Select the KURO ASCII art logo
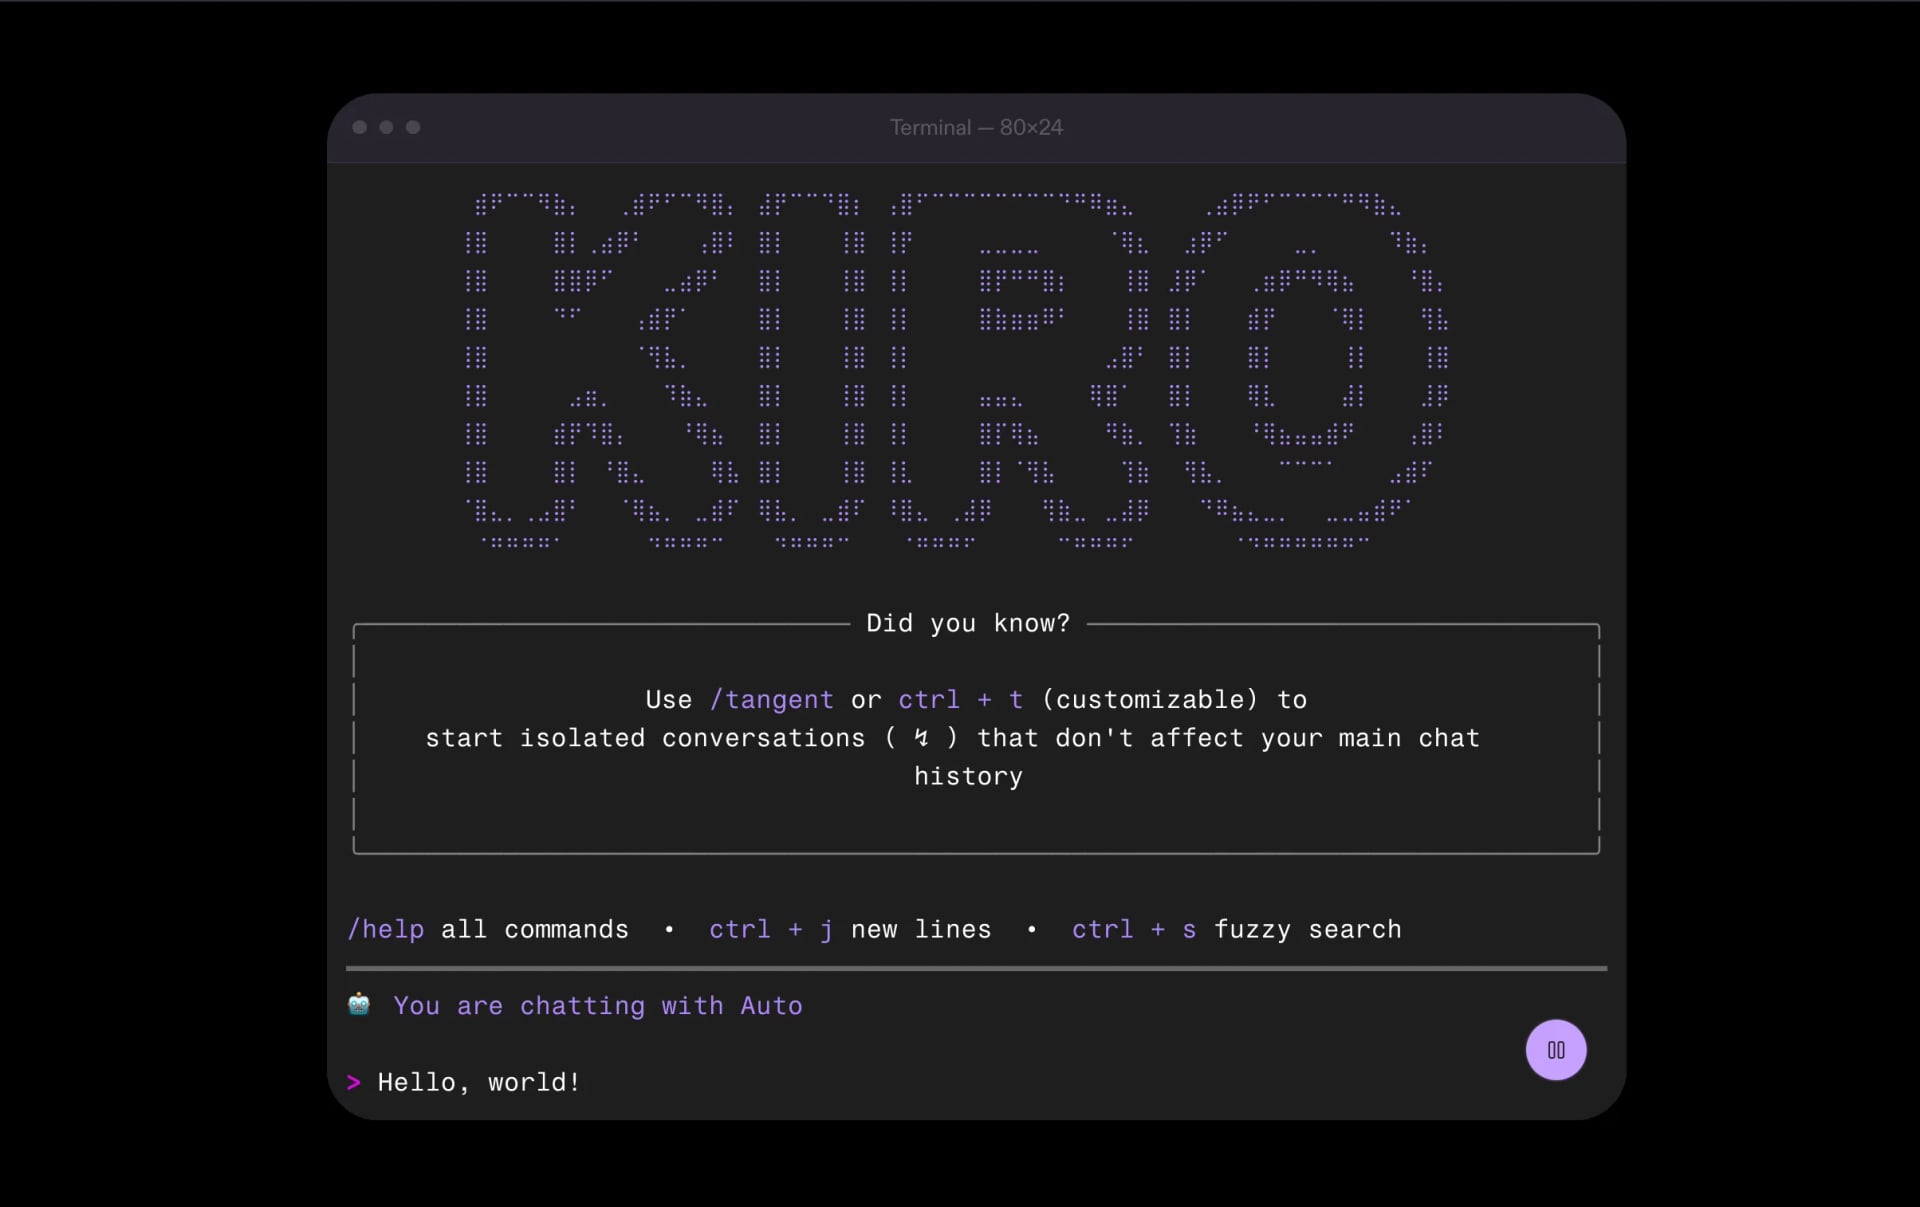 (955, 370)
